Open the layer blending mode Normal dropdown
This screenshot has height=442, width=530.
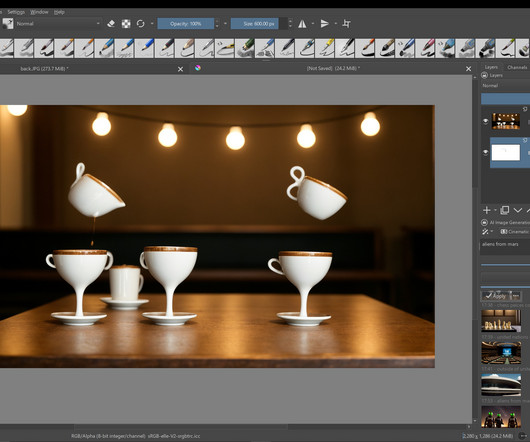[505, 86]
